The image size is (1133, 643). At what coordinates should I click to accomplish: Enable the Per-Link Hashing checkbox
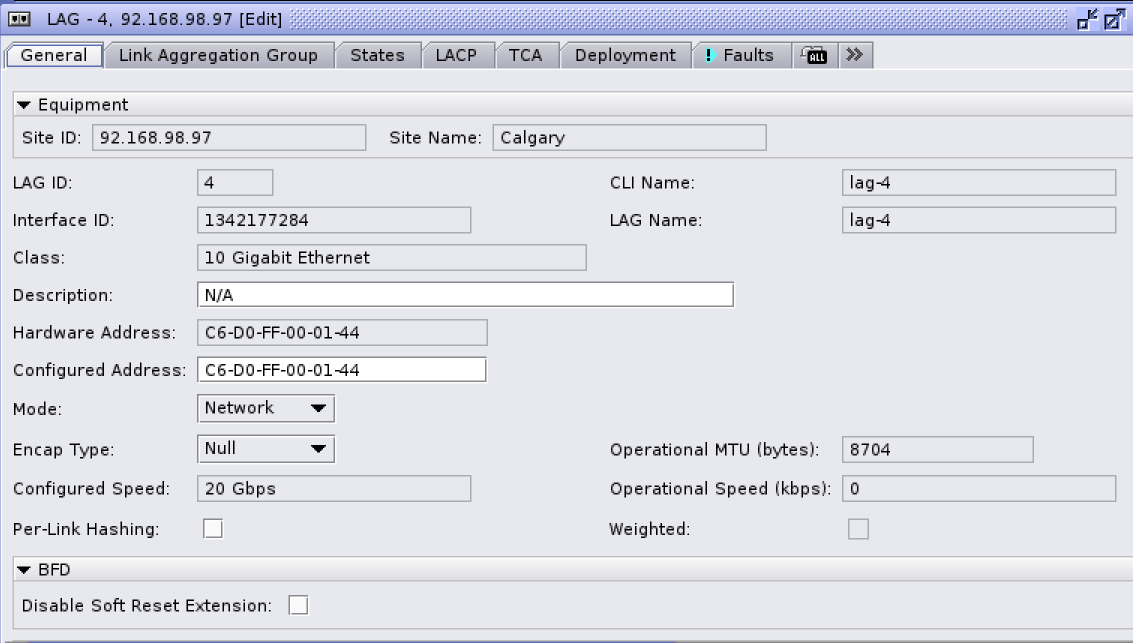pyautogui.click(x=213, y=529)
